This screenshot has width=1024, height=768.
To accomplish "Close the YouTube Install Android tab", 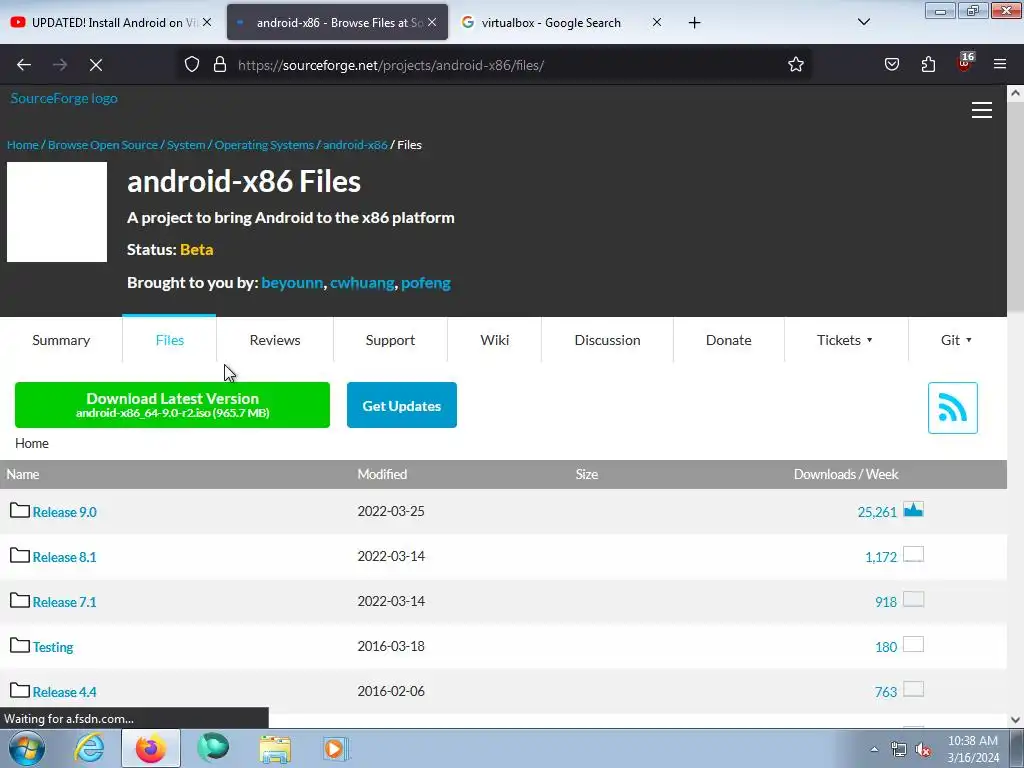I will click(207, 22).
